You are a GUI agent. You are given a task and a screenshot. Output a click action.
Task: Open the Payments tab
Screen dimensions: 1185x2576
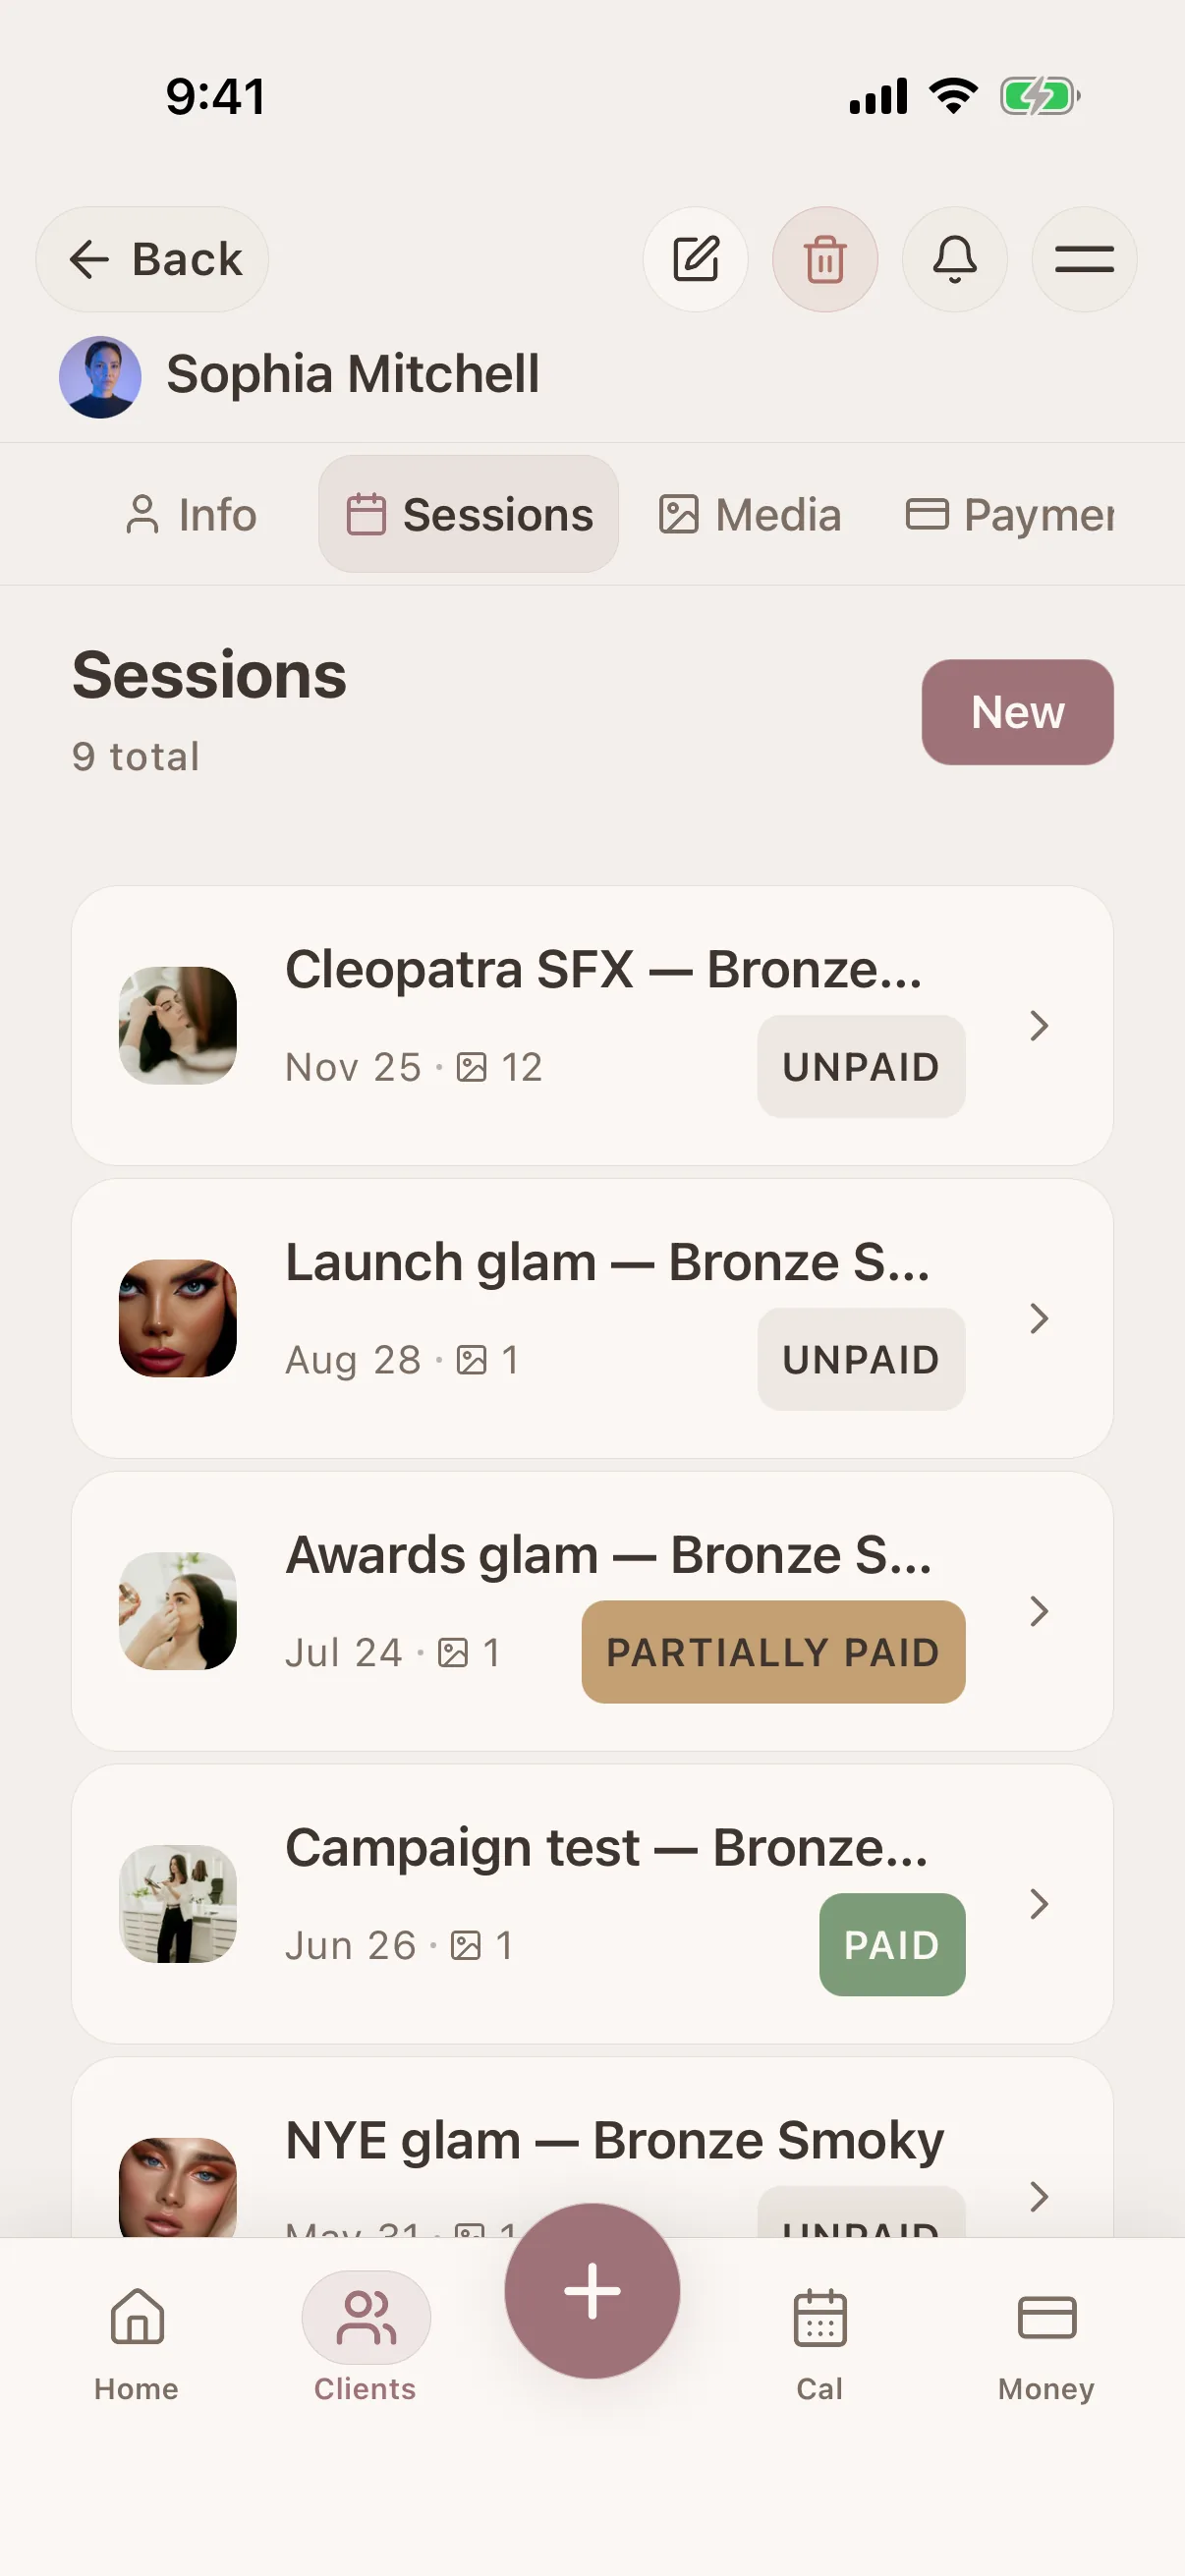click(1010, 514)
